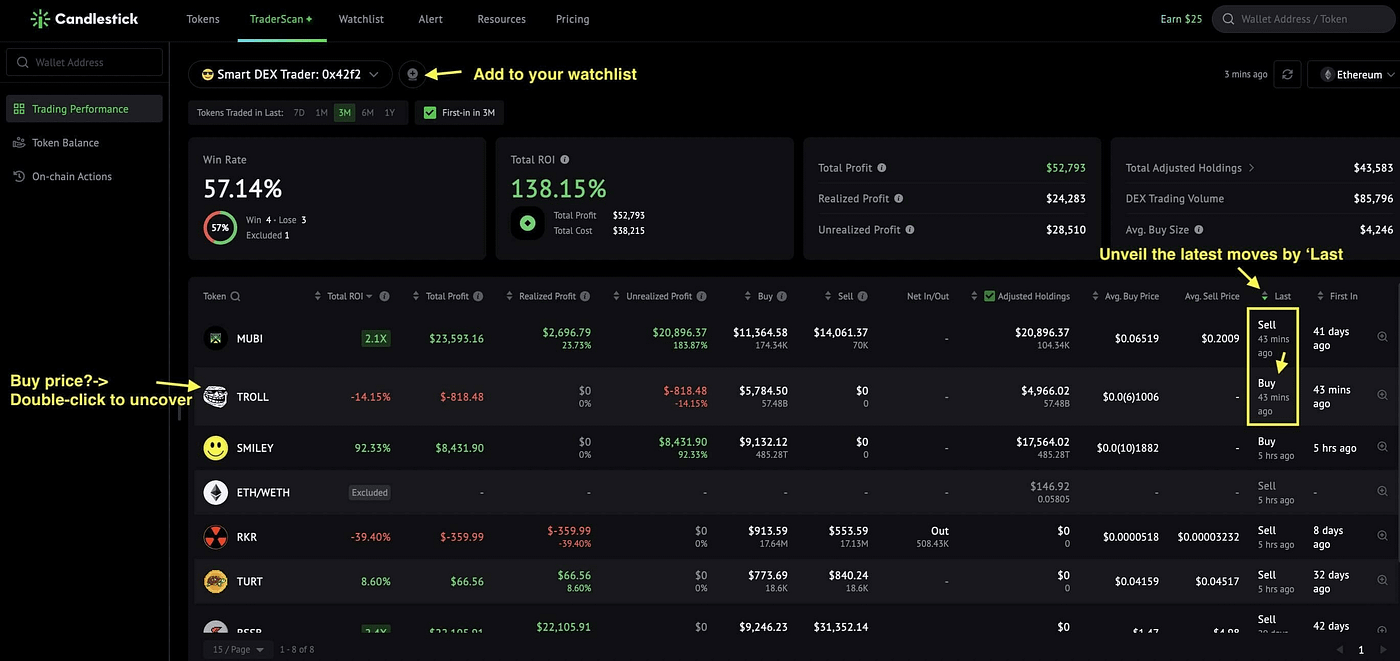The image size is (1400, 661).
Task: Click the Candlestick logo
Action: tap(84, 19)
